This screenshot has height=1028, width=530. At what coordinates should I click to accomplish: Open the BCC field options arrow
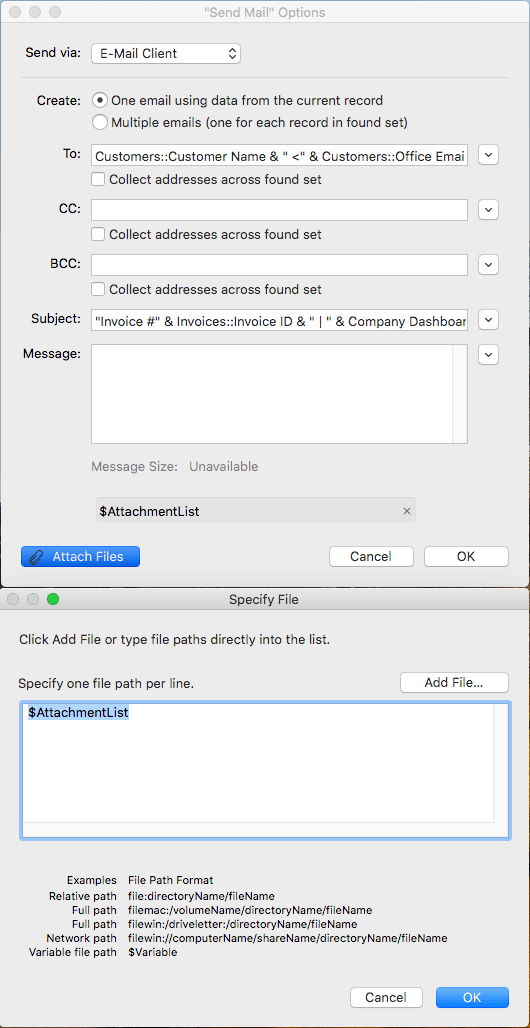click(489, 264)
